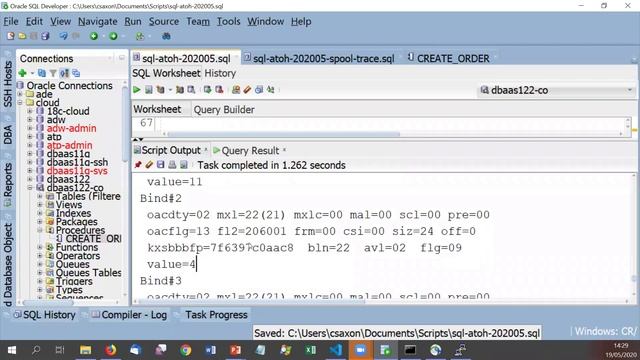Screen dimensions: 640x360
Task: Expand the Packages node
Action: [x=40, y=222]
